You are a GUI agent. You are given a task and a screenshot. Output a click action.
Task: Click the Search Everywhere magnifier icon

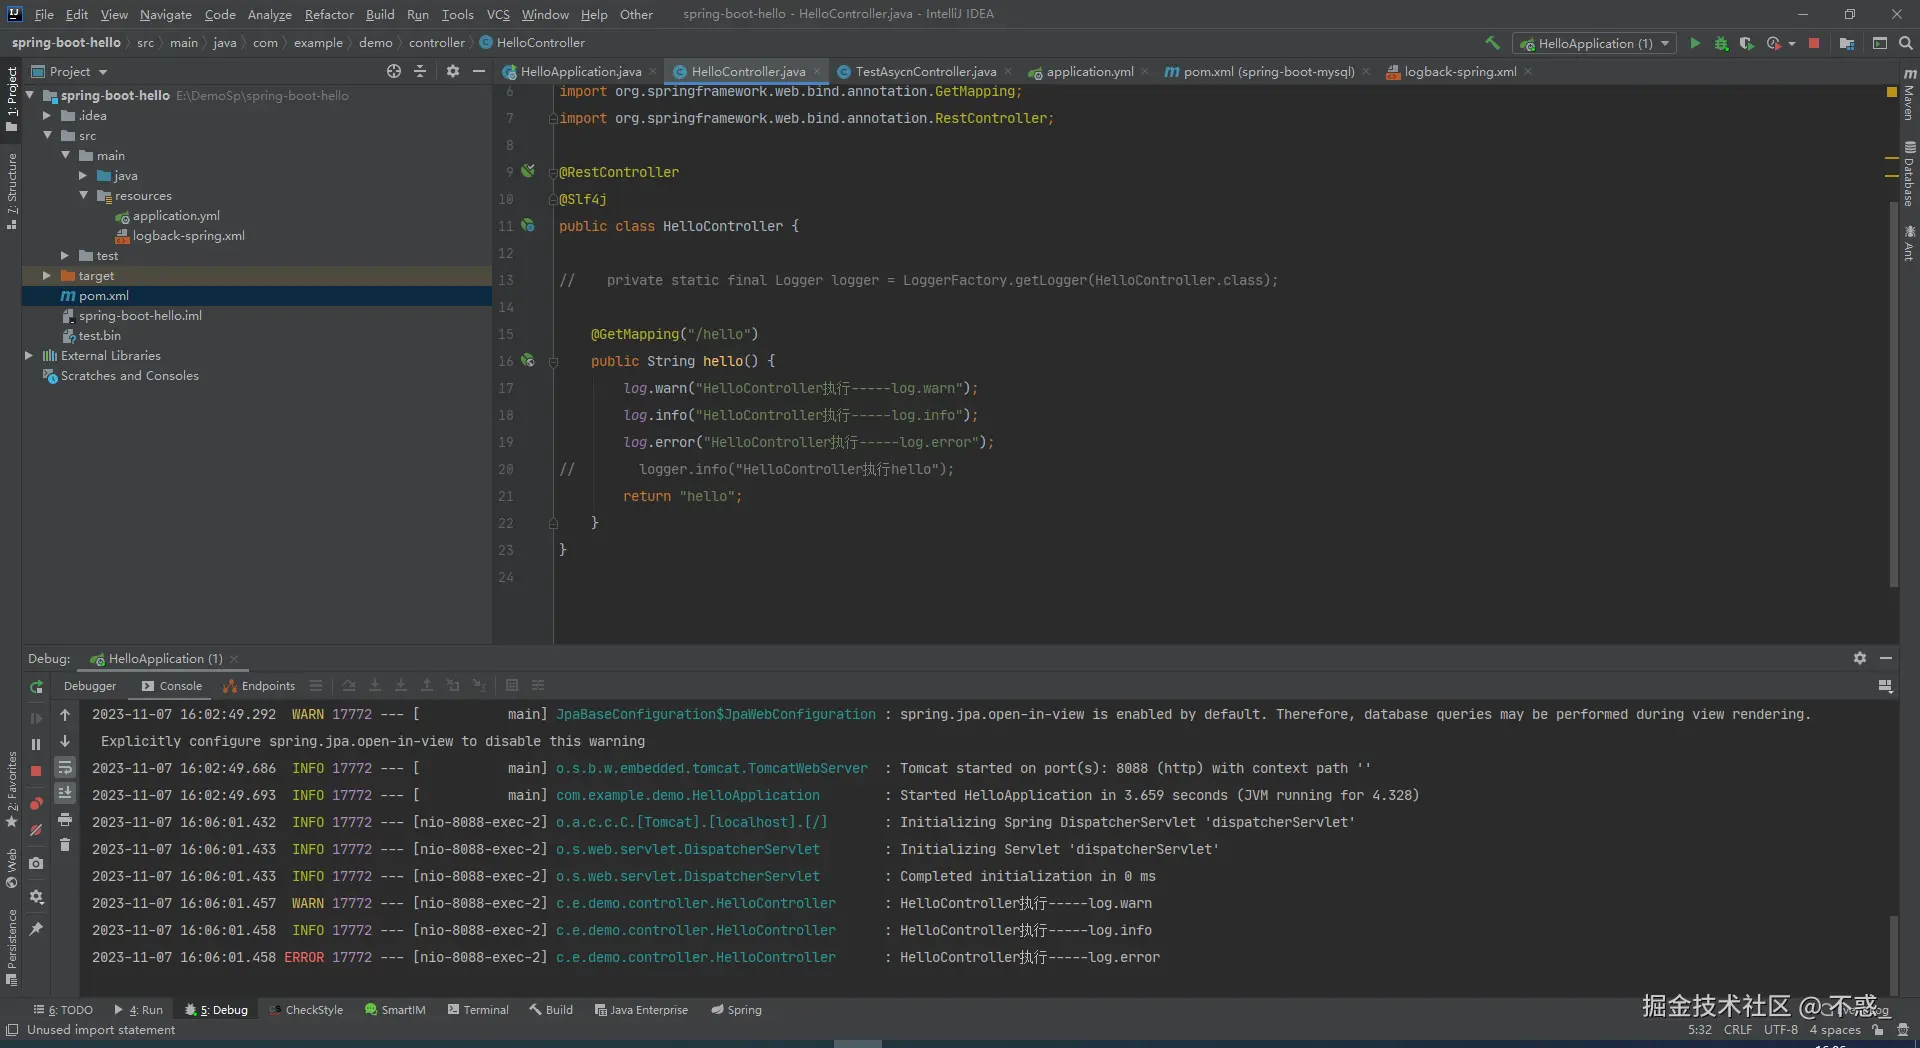point(1905,43)
